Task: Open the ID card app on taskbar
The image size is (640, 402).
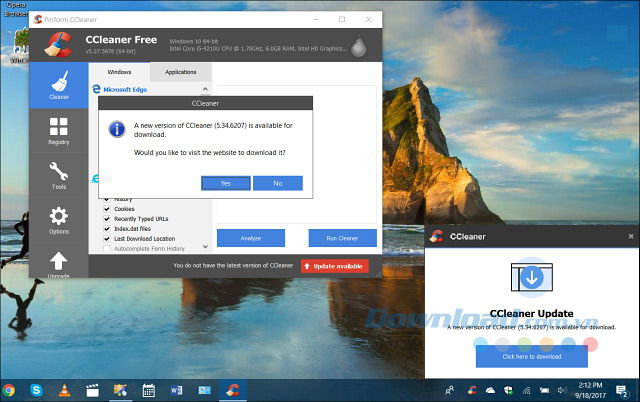Action: tap(204, 391)
